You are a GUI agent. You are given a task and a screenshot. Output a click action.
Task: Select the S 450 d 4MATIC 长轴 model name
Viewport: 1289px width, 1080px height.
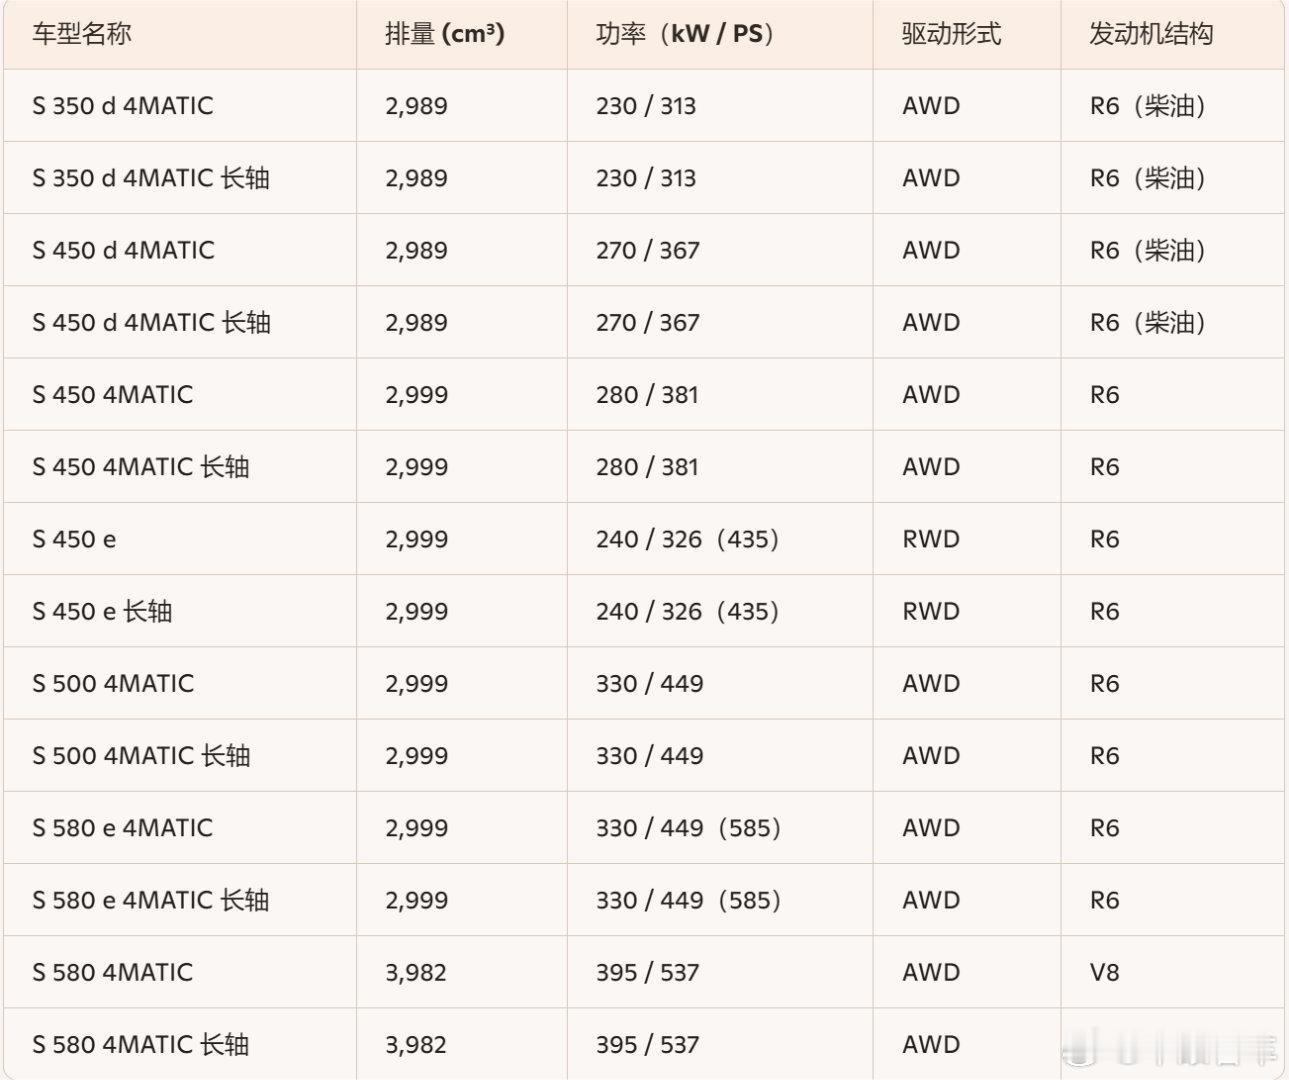click(x=151, y=322)
